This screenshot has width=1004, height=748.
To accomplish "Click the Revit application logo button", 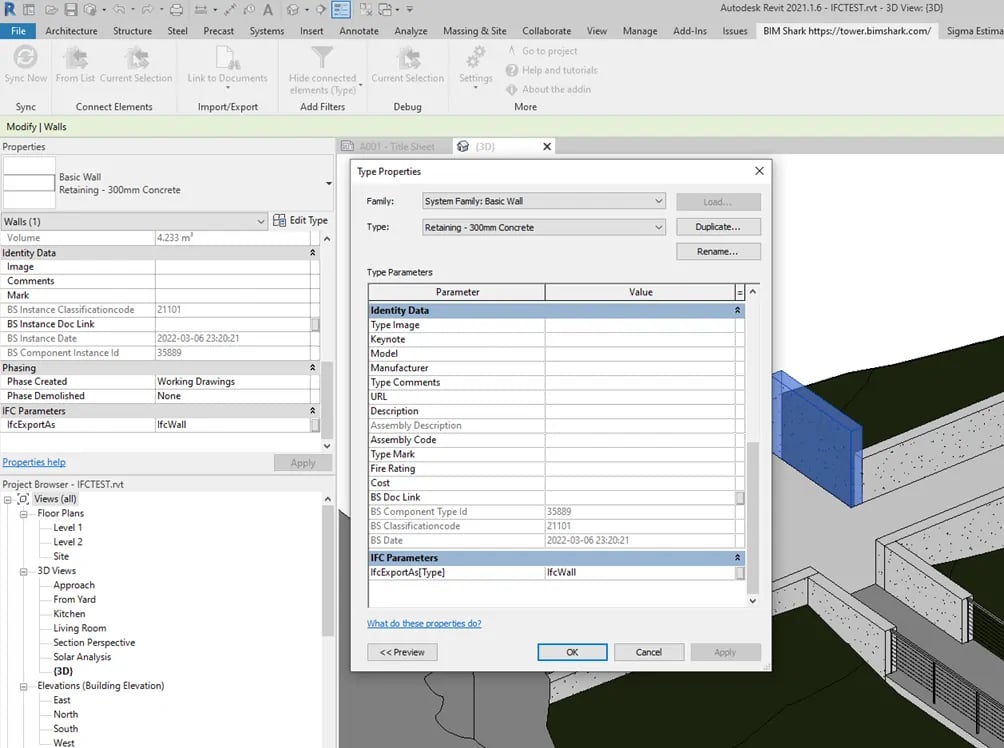I will point(10,9).
